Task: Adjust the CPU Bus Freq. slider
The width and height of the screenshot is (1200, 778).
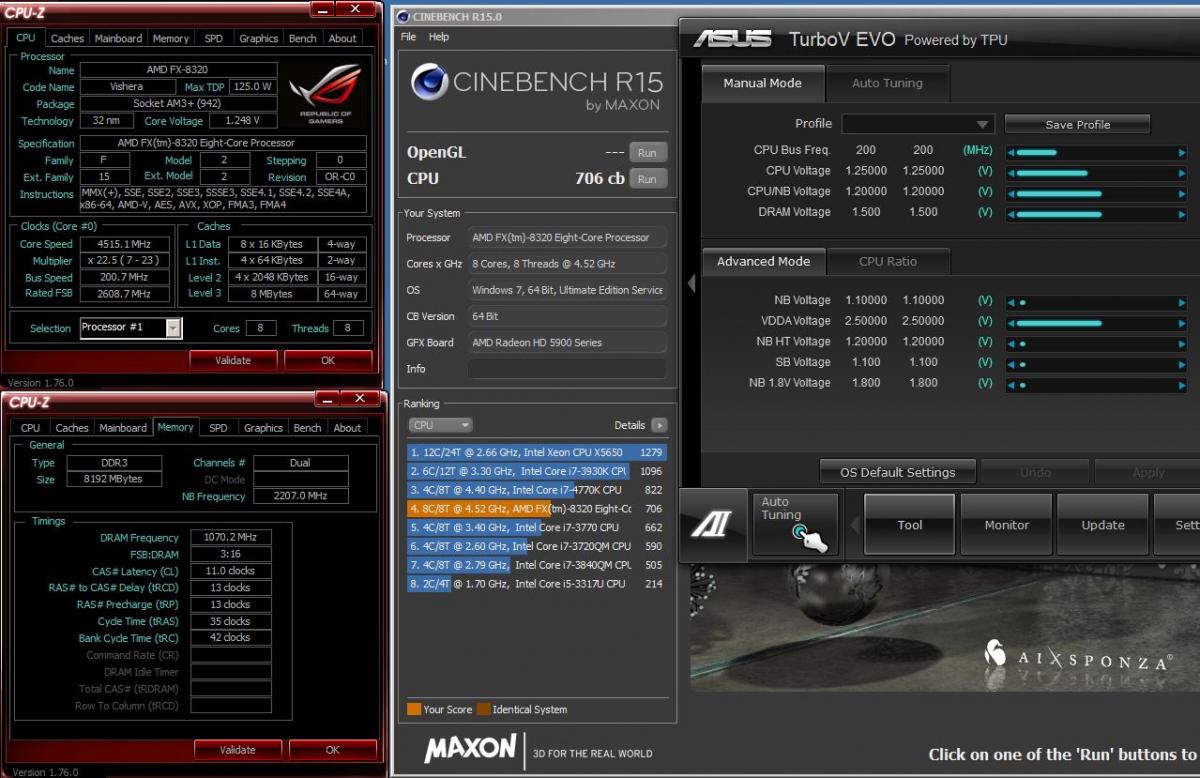Action: click(x=1097, y=152)
